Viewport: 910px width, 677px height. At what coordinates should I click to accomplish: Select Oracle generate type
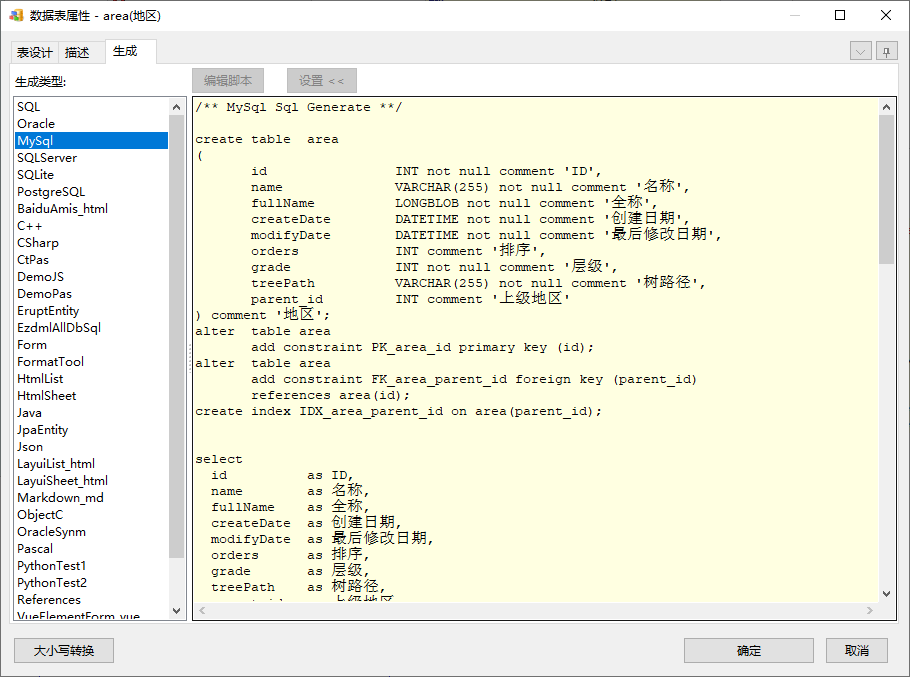click(91, 124)
